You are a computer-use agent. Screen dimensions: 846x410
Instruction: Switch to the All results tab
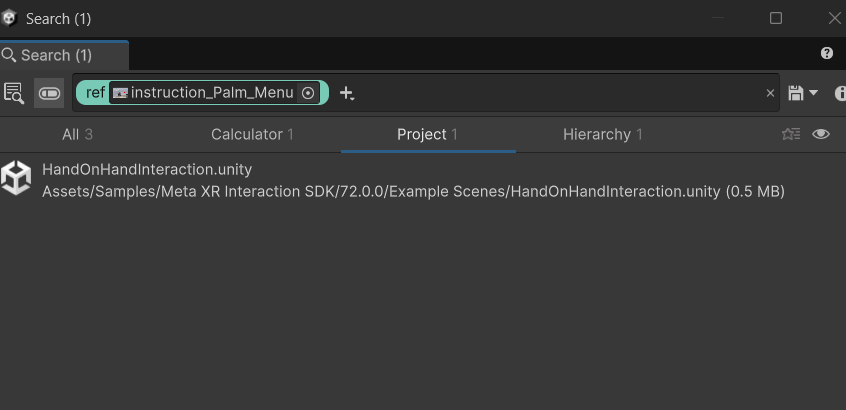coord(77,134)
